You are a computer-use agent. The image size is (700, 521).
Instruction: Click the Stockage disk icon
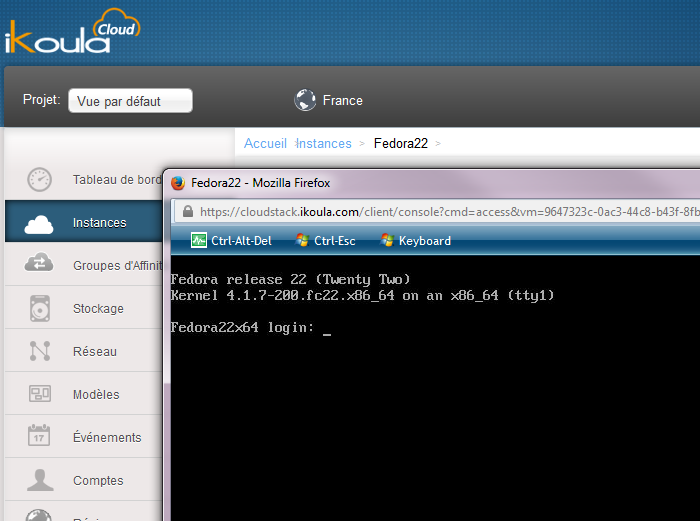coord(39,308)
